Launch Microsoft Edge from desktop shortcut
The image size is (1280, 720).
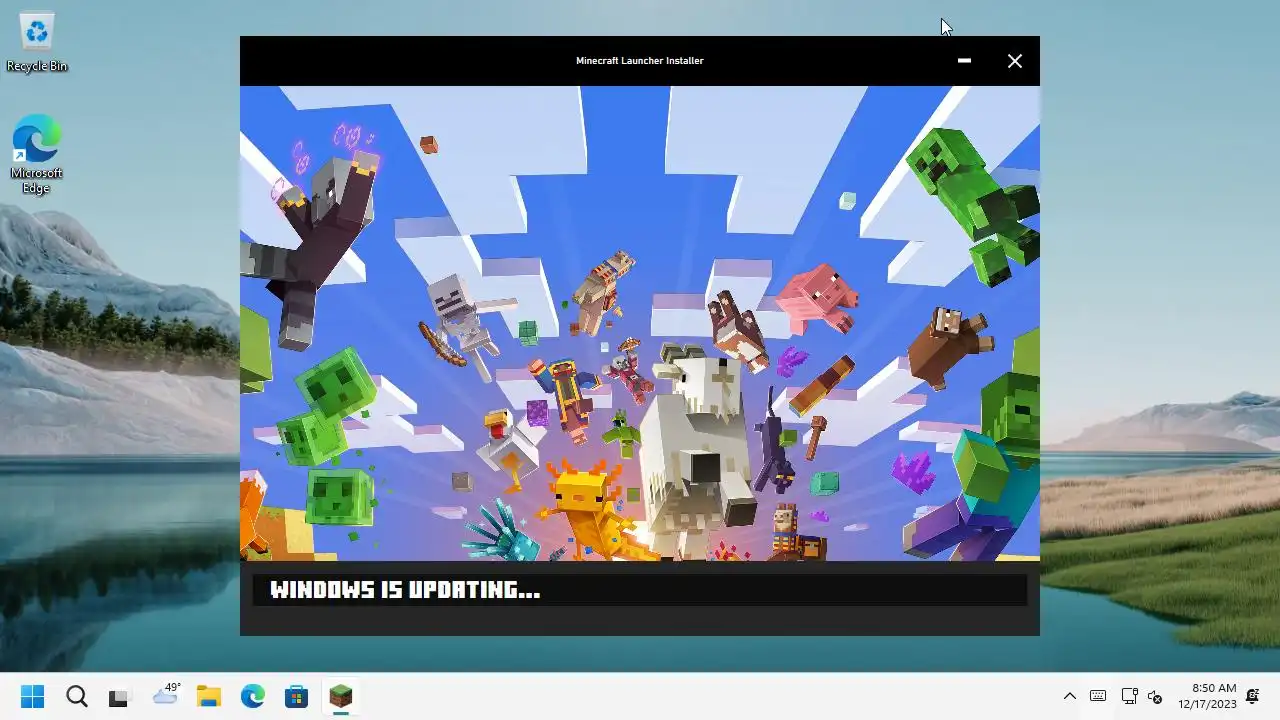coord(37,155)
